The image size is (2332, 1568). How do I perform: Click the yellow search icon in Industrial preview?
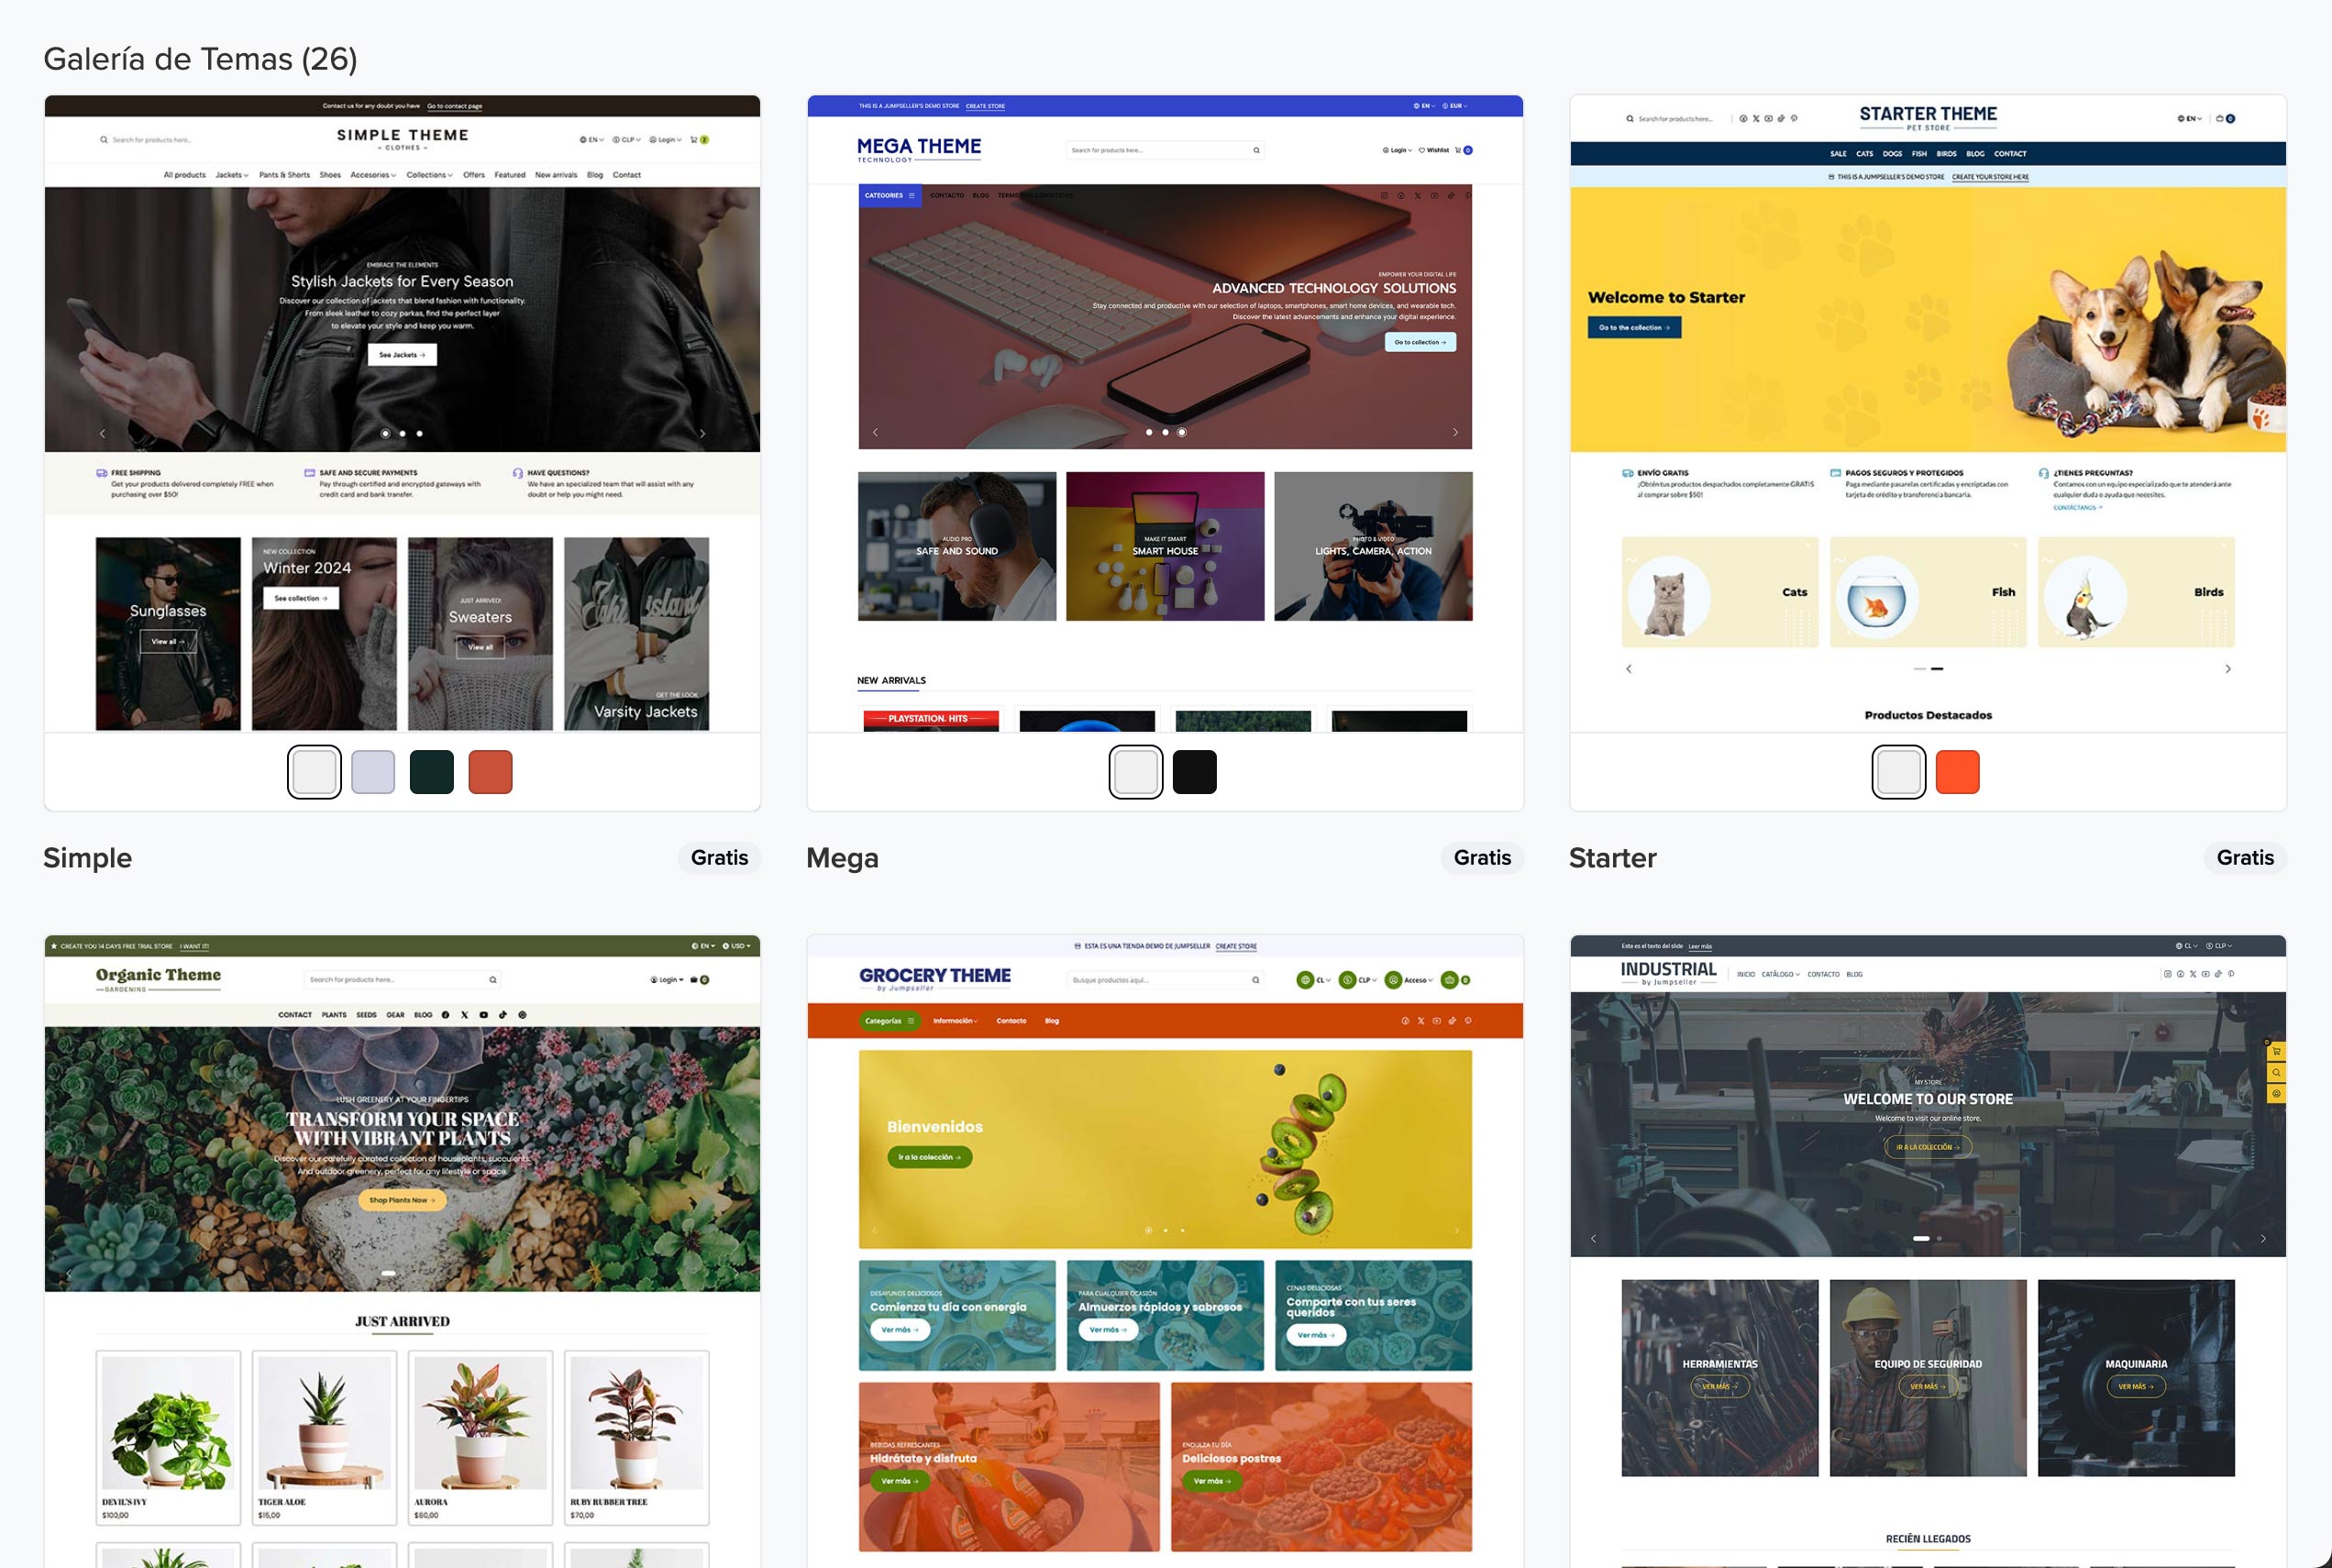click(2276, 1072)
